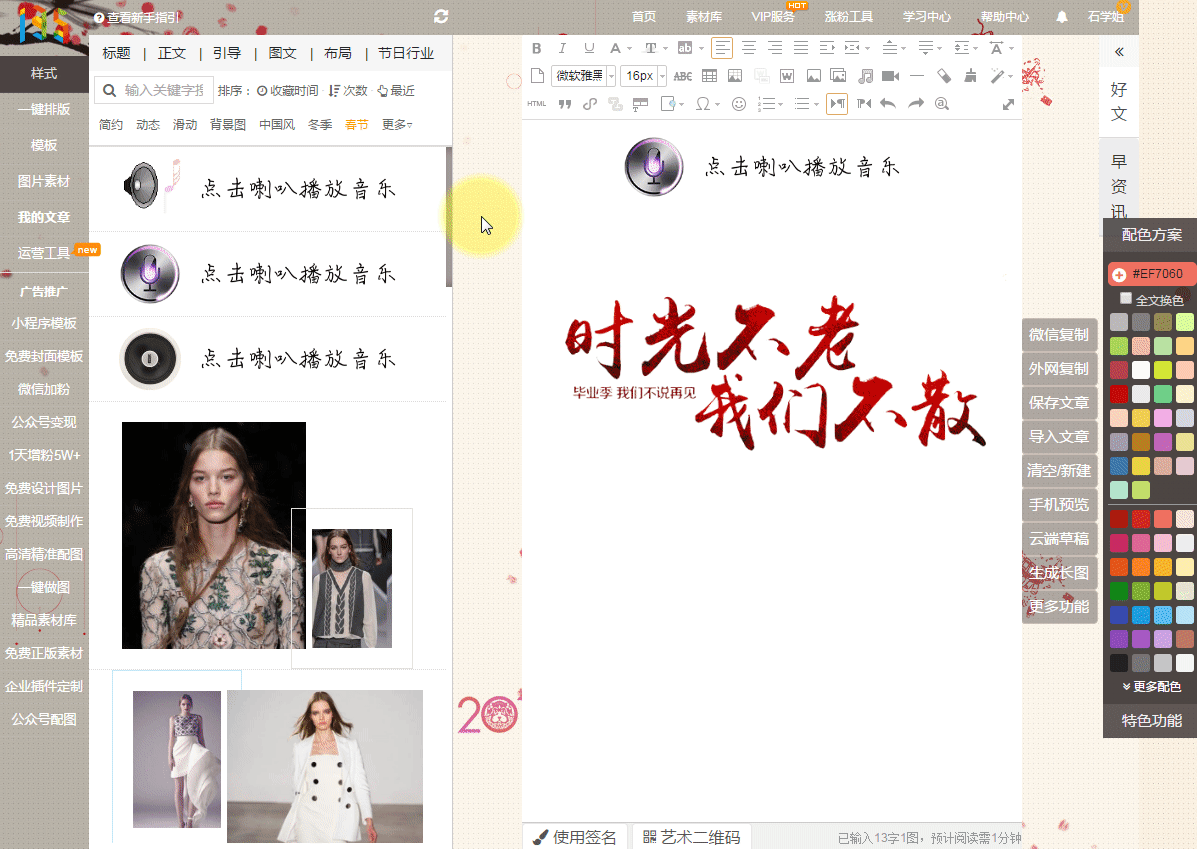Apply italic formatting
This screenshot has height=849, width=1197.
(562, 48)
